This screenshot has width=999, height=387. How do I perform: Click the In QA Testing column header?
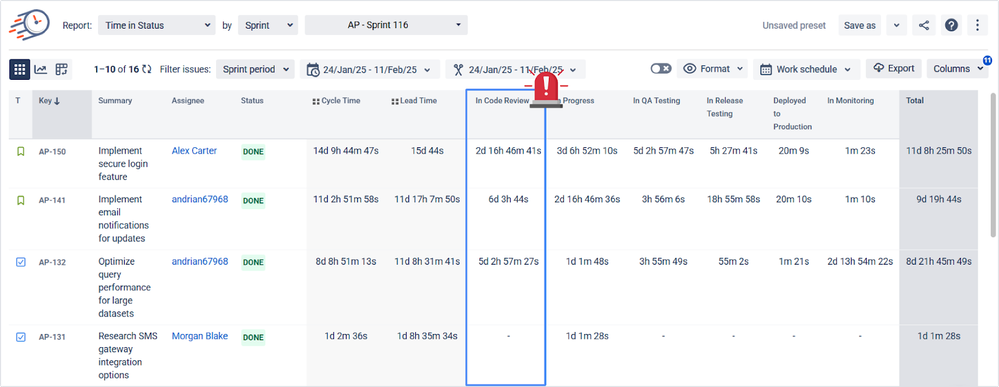(x=656, y=101)
